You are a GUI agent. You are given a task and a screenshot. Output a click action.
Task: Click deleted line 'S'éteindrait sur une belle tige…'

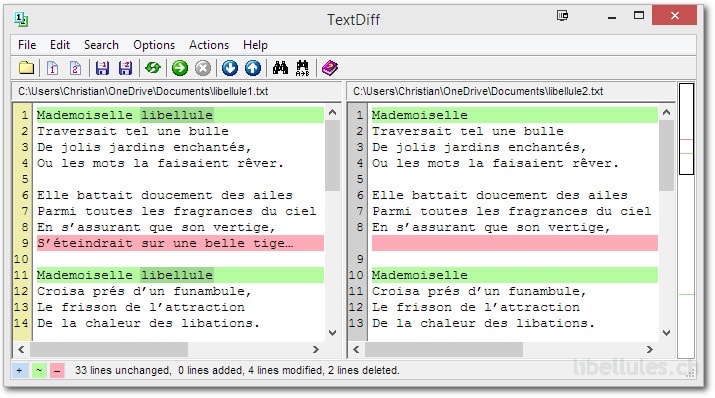180,243
